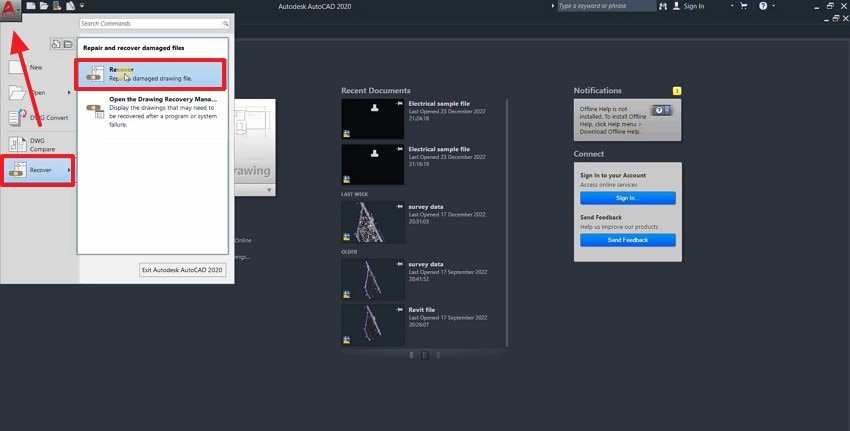Open the Revit file thumbnail
Viewport: 850px width, 431px height.
click(x=372, y=325)
